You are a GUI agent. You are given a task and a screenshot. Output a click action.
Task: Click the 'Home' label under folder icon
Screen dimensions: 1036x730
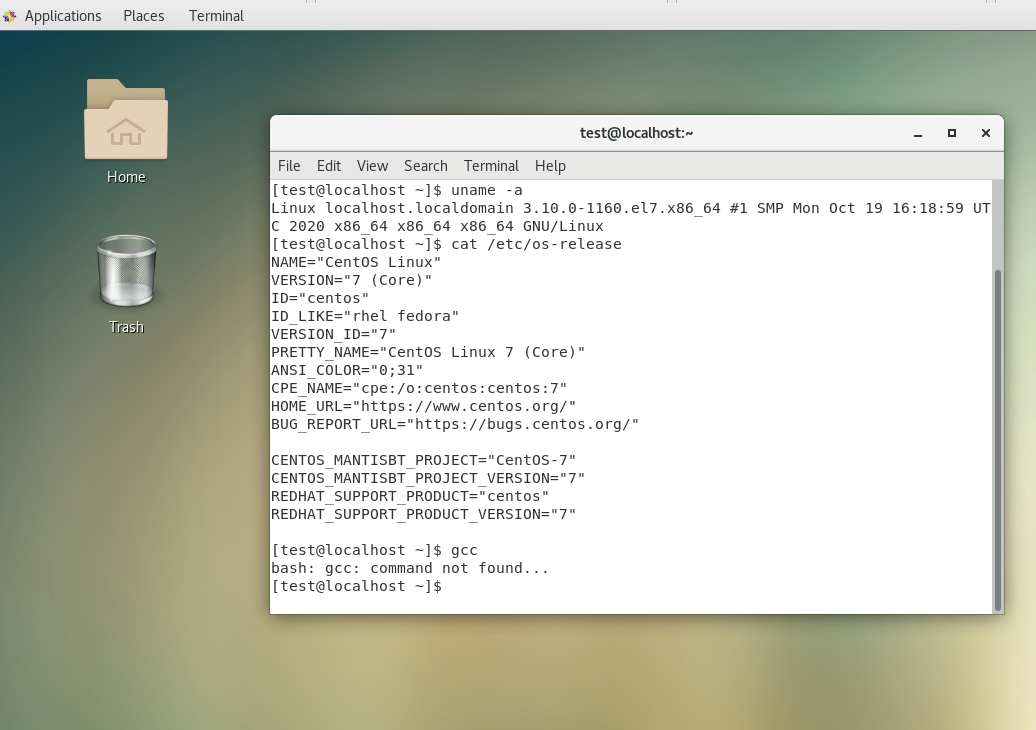click(x=126, y=177)
